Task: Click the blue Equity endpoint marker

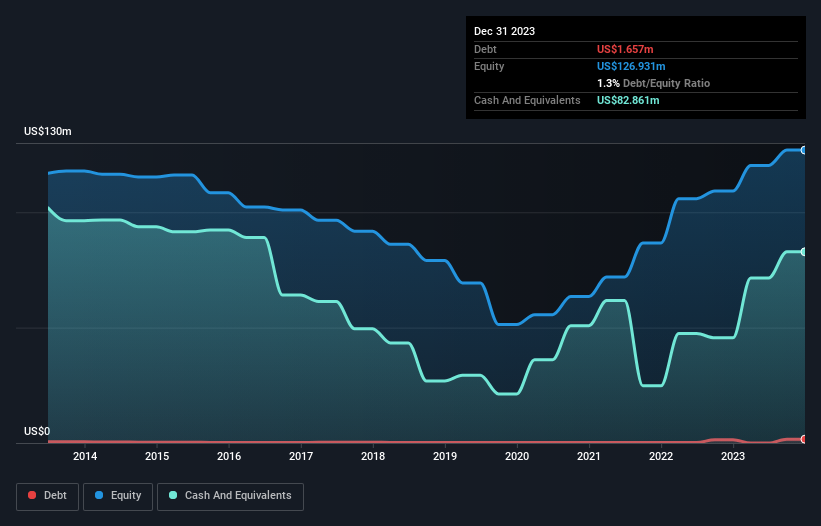Action: [804, 150]
